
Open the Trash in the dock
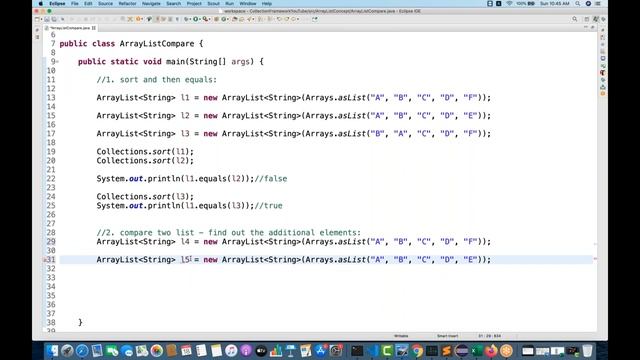pos(586,351)
